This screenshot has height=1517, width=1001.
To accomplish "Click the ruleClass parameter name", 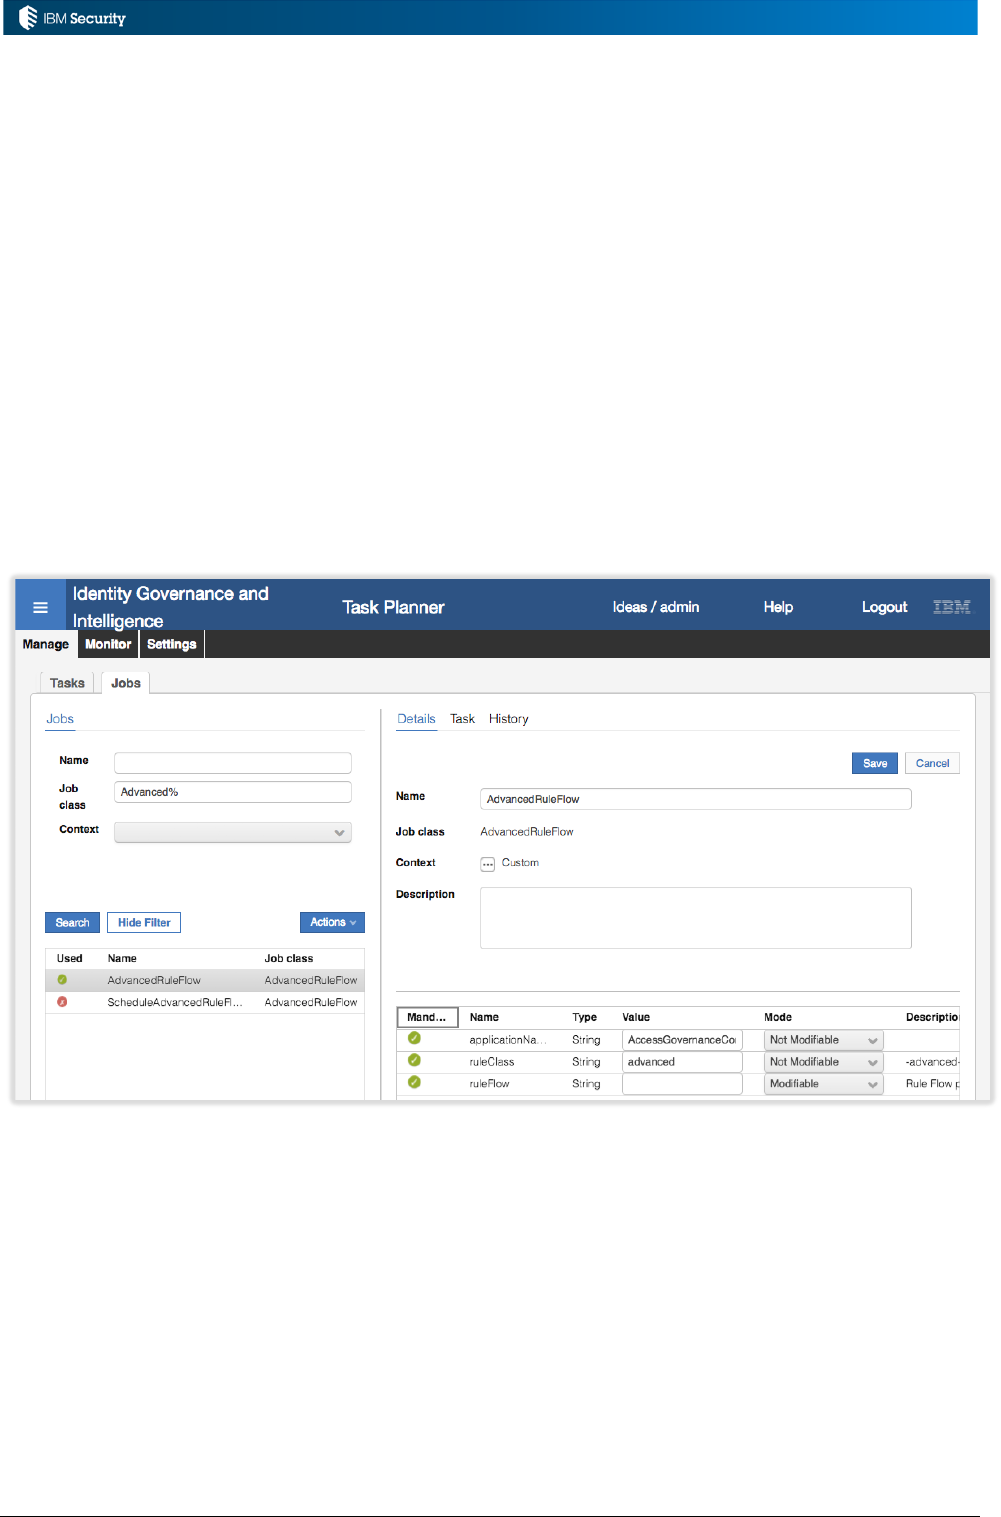I will pos(492,1062).
